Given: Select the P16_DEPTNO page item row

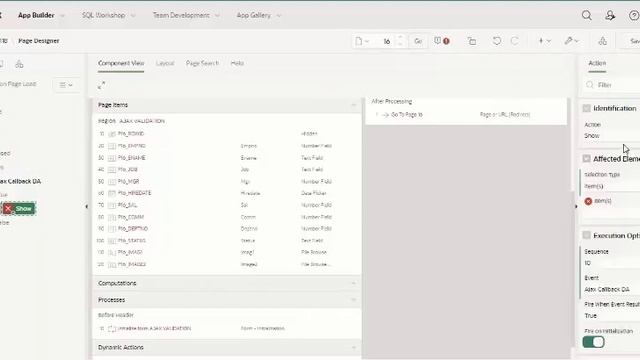Looking at the screenshot, I should pyautogui.click(x=226, y=229).
